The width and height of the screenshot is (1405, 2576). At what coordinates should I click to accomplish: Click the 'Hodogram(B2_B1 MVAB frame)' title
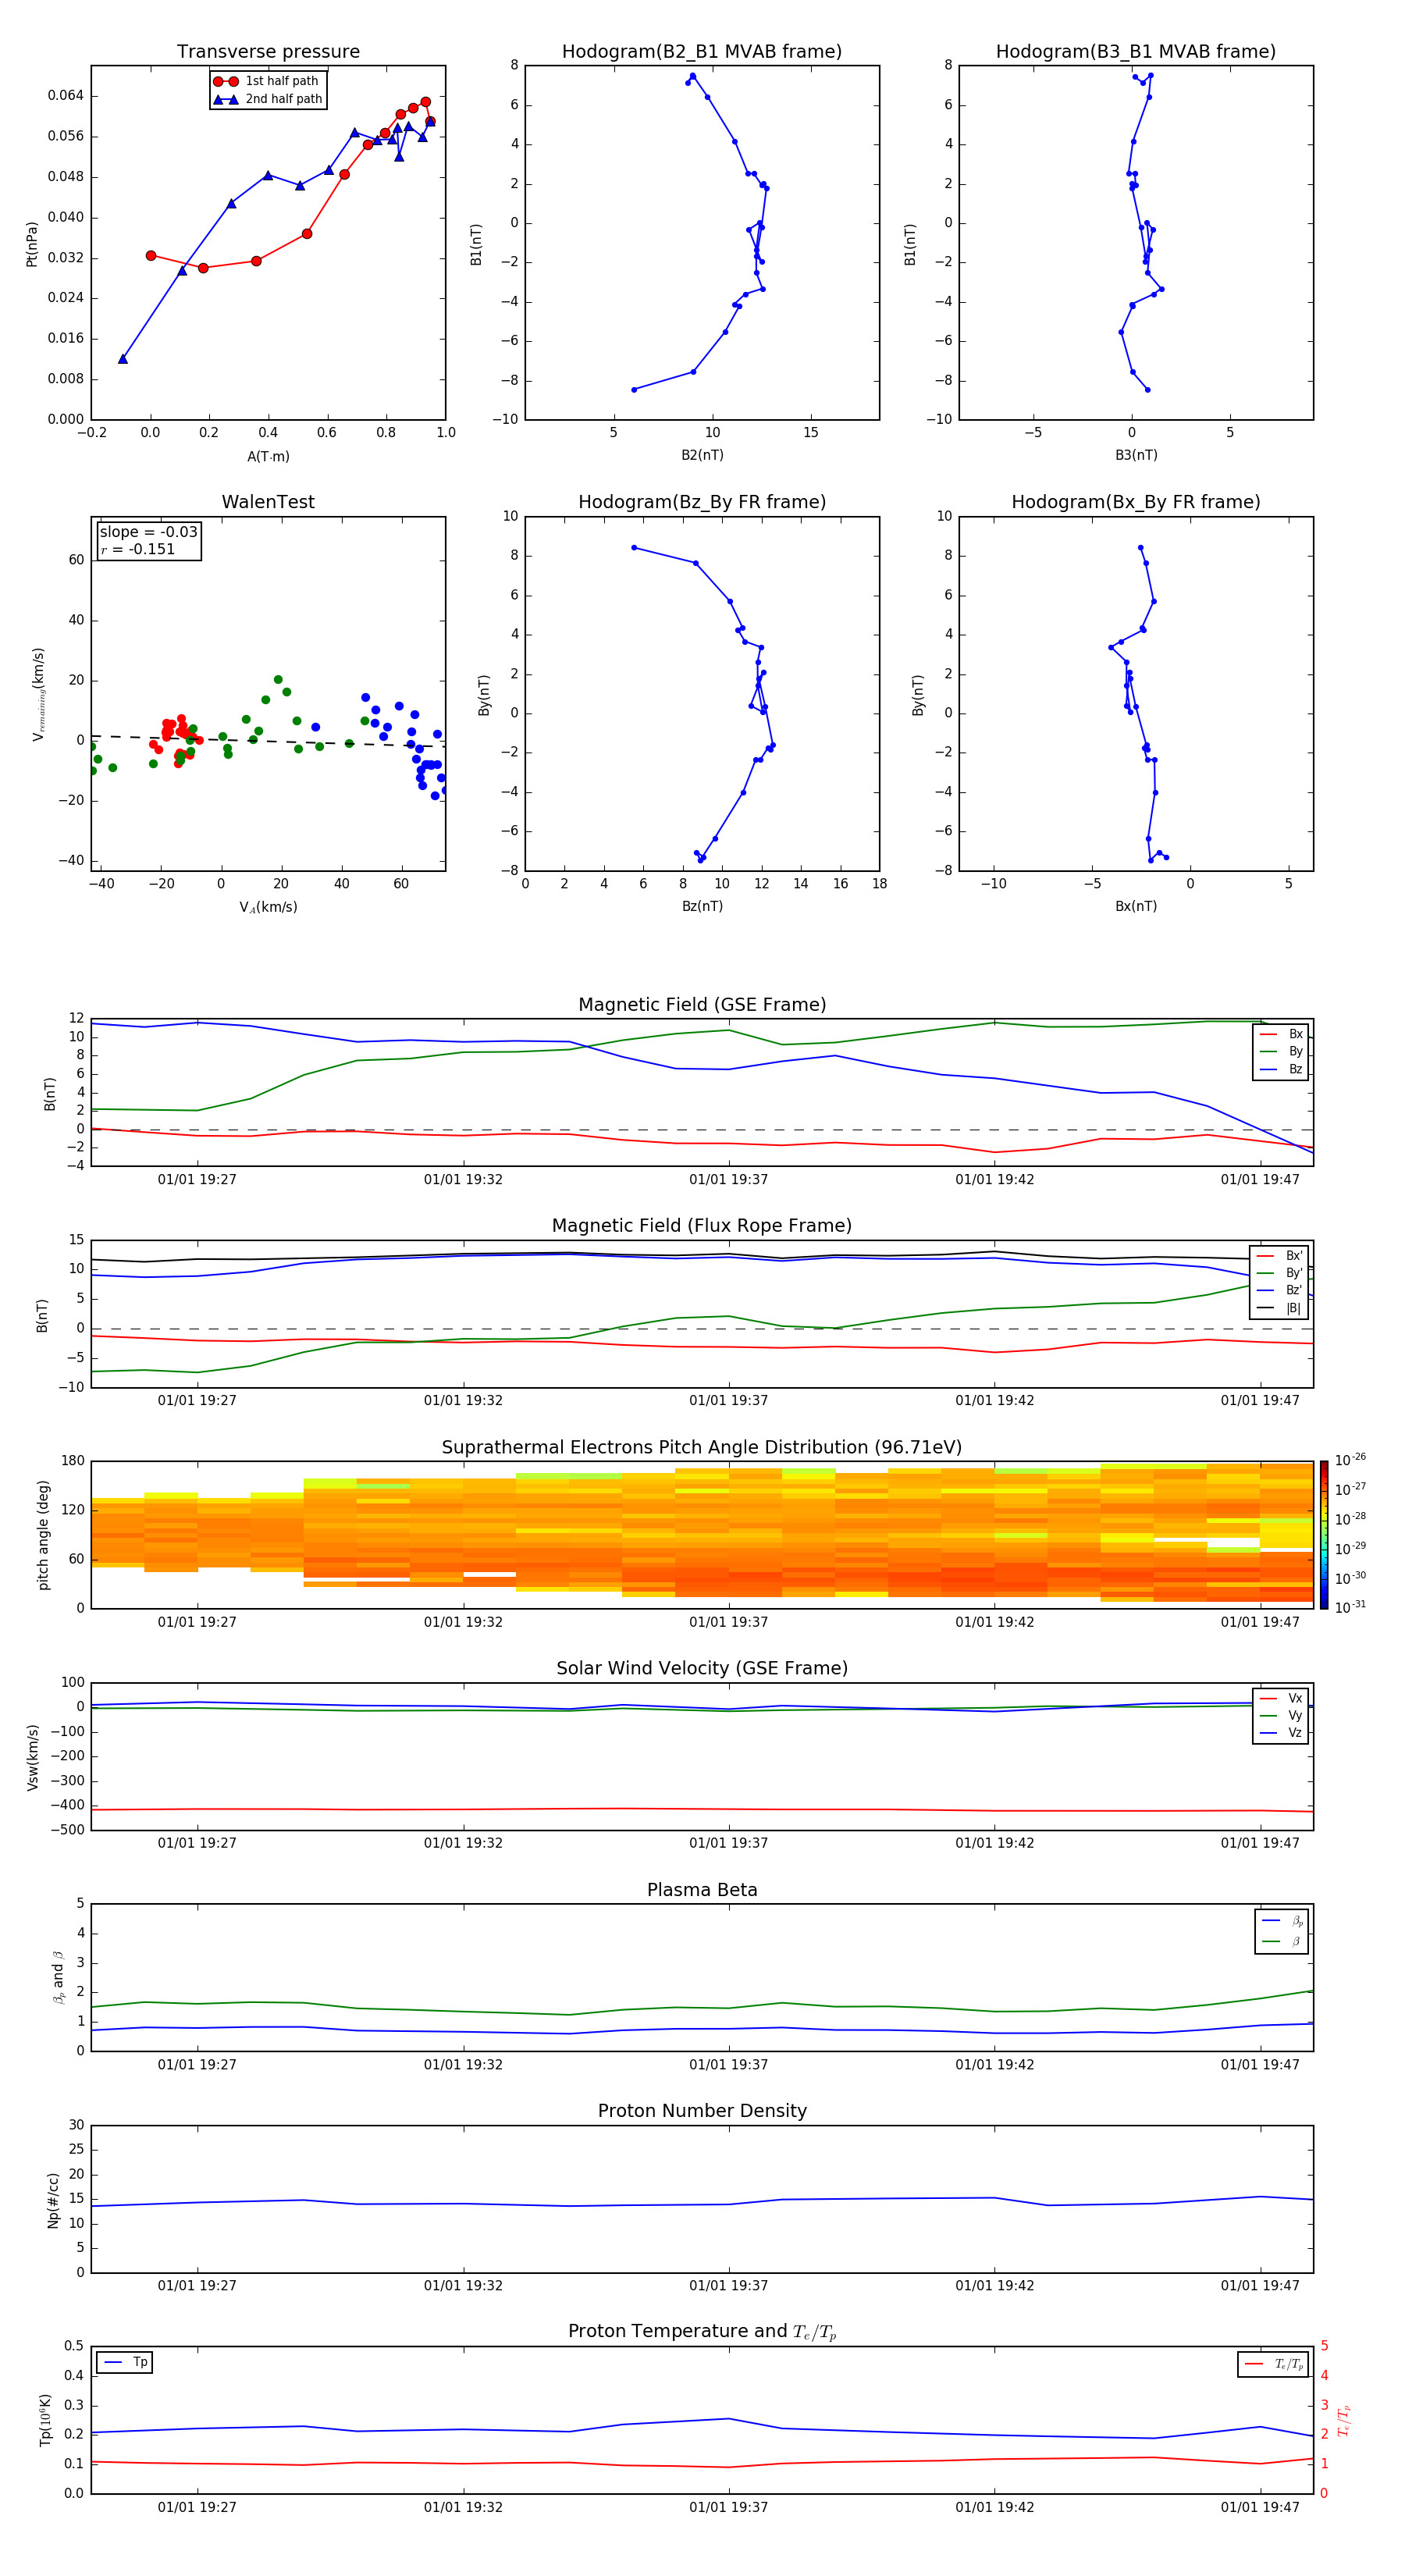point(702,51)
